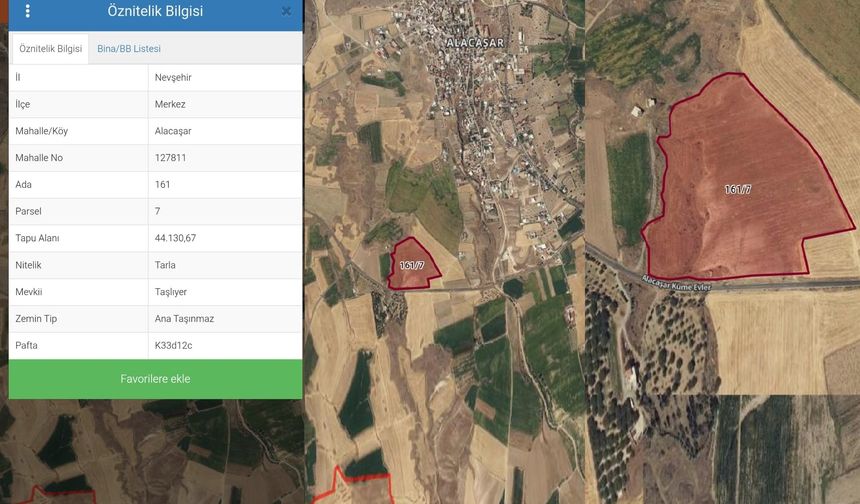Click the Nevşehir province value
This screenshot has height=504, width=860.
(173, 77)
